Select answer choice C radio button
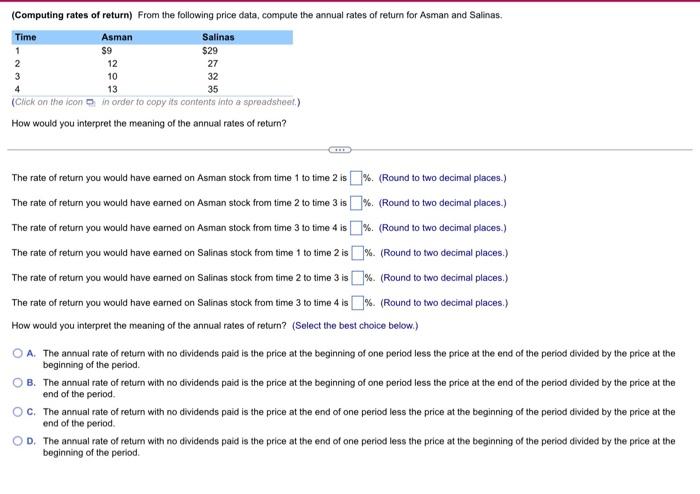 (17, 412)
